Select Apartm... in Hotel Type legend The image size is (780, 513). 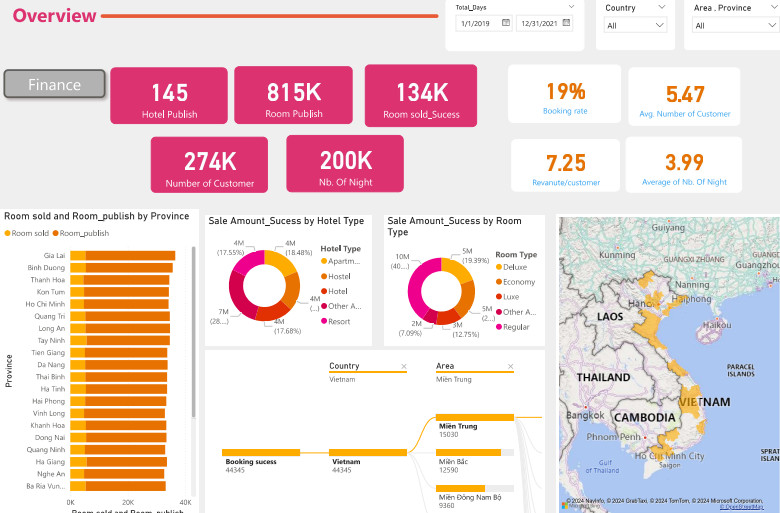[x=341, y=261]
